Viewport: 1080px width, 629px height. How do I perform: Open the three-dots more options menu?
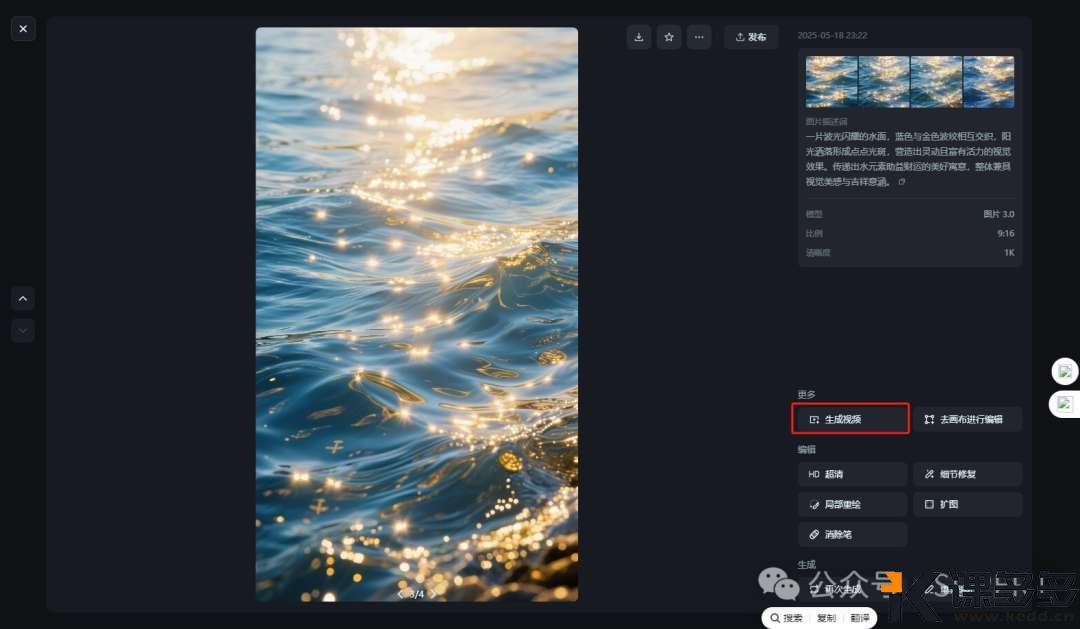coord(699,37)
